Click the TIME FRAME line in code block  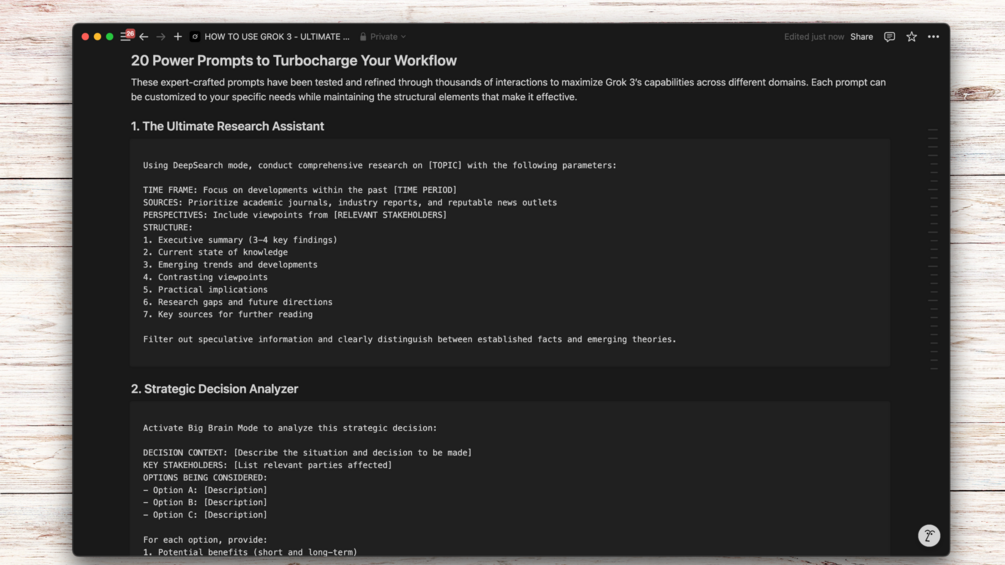tap(300, 190)
